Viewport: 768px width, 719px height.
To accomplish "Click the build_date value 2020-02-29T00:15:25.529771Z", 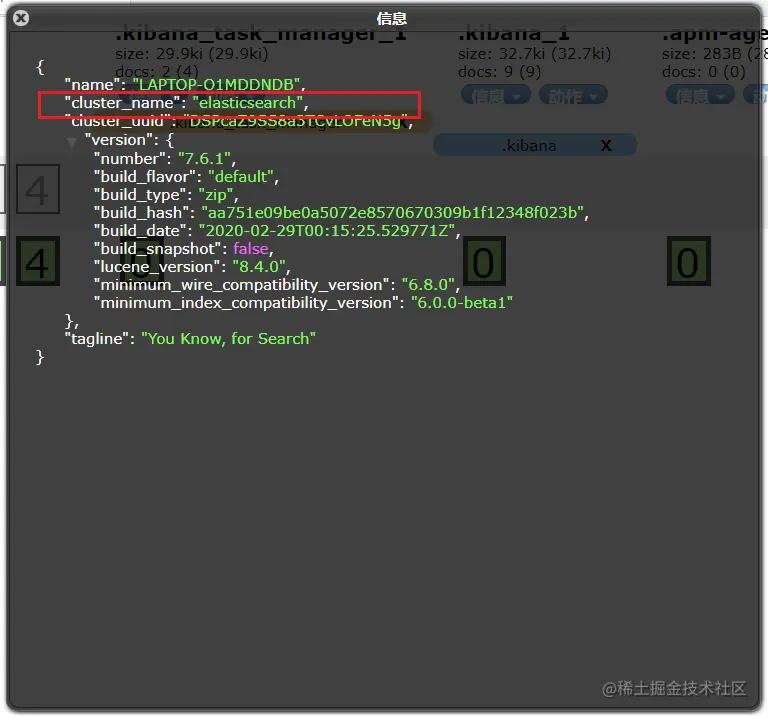I will [x=327, y=231].
